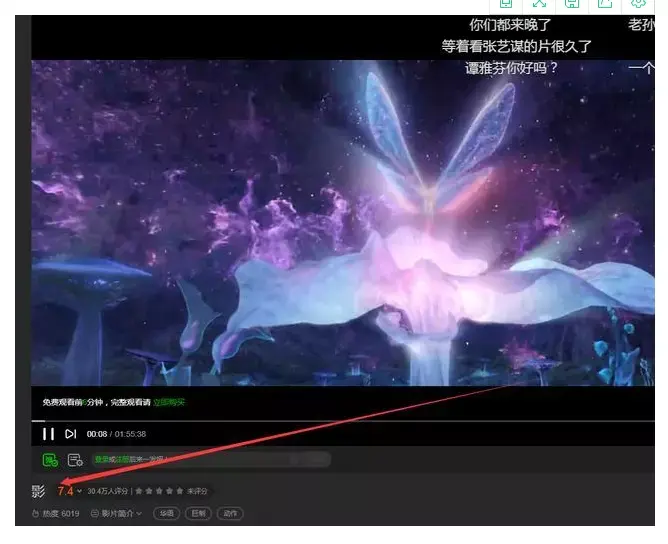Screen dimensions: 668x544
Task: Skip to the next video
Action: pos(70,434)
